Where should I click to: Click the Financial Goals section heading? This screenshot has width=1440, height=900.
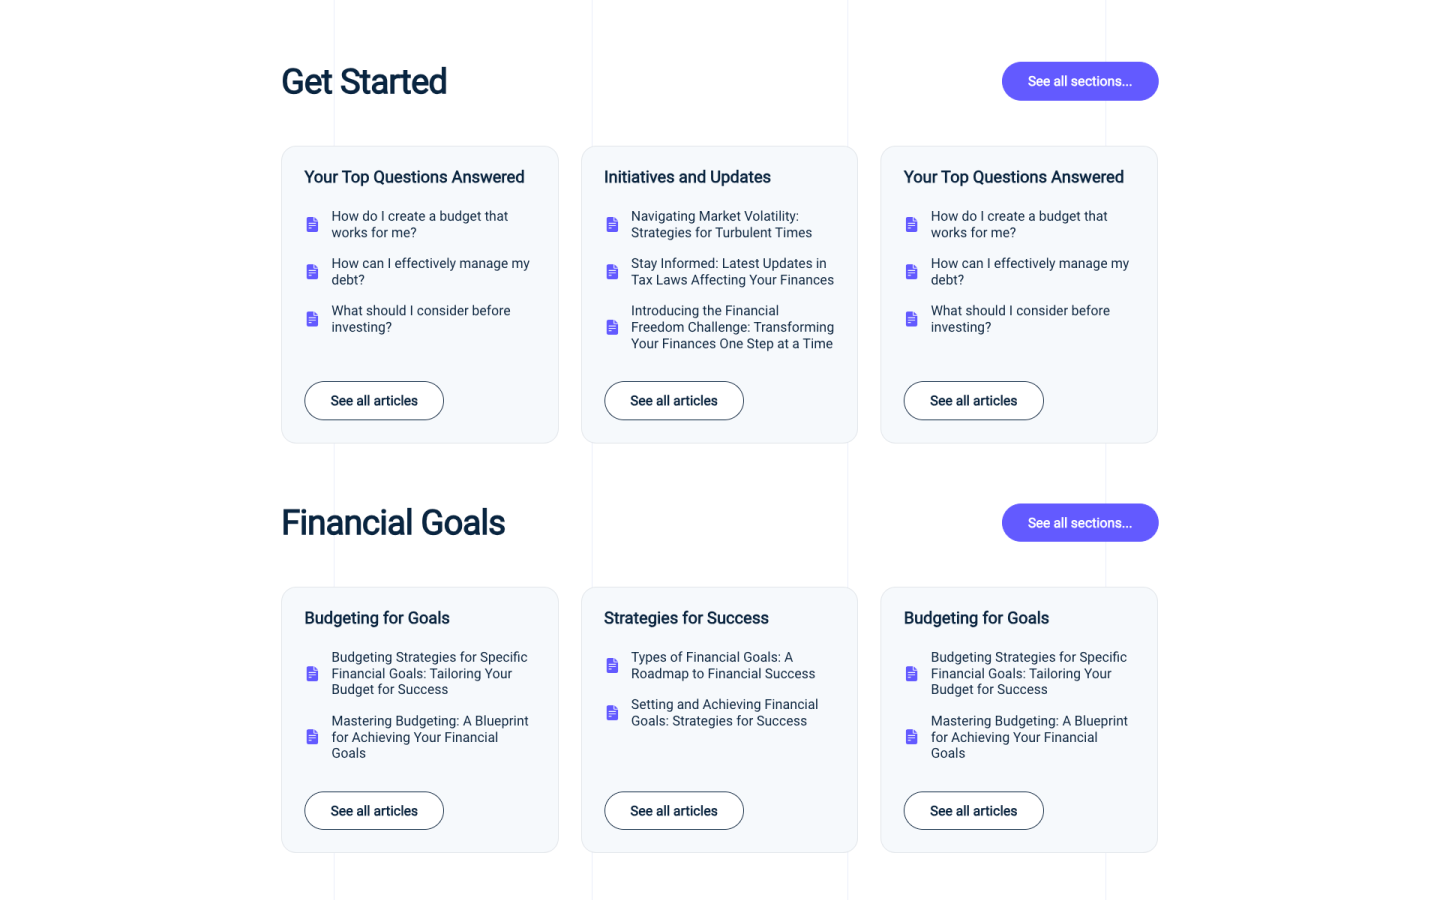click(393, 523)
